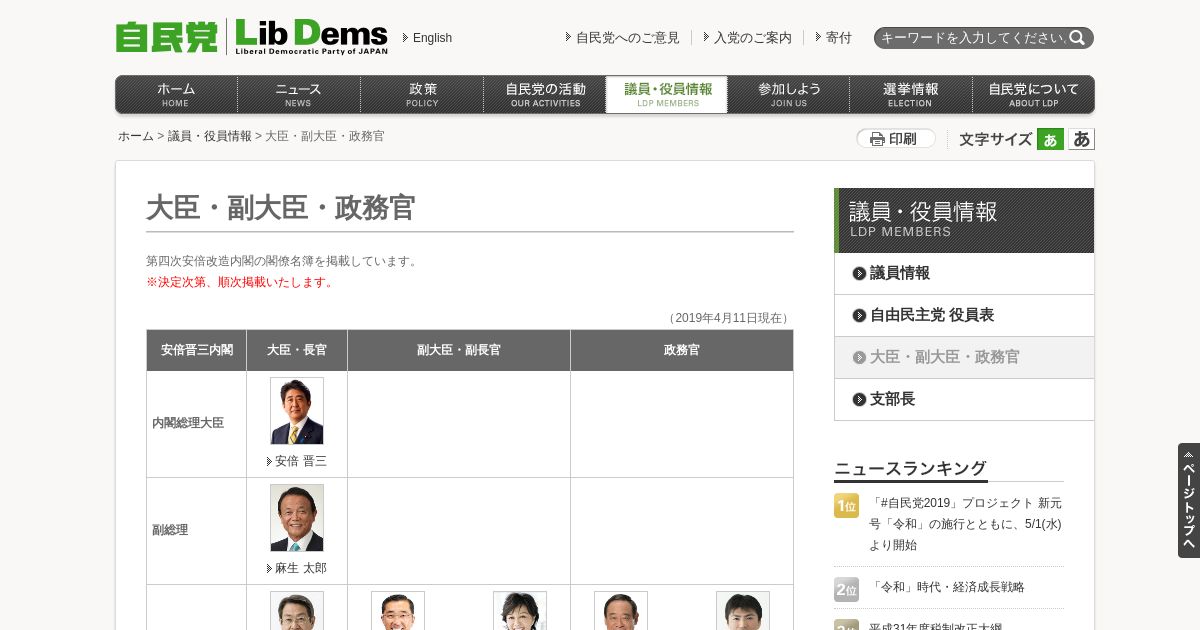
Task: Click the number 1 ranking badge
Action: pyautogui.click(x=846, y=505)
